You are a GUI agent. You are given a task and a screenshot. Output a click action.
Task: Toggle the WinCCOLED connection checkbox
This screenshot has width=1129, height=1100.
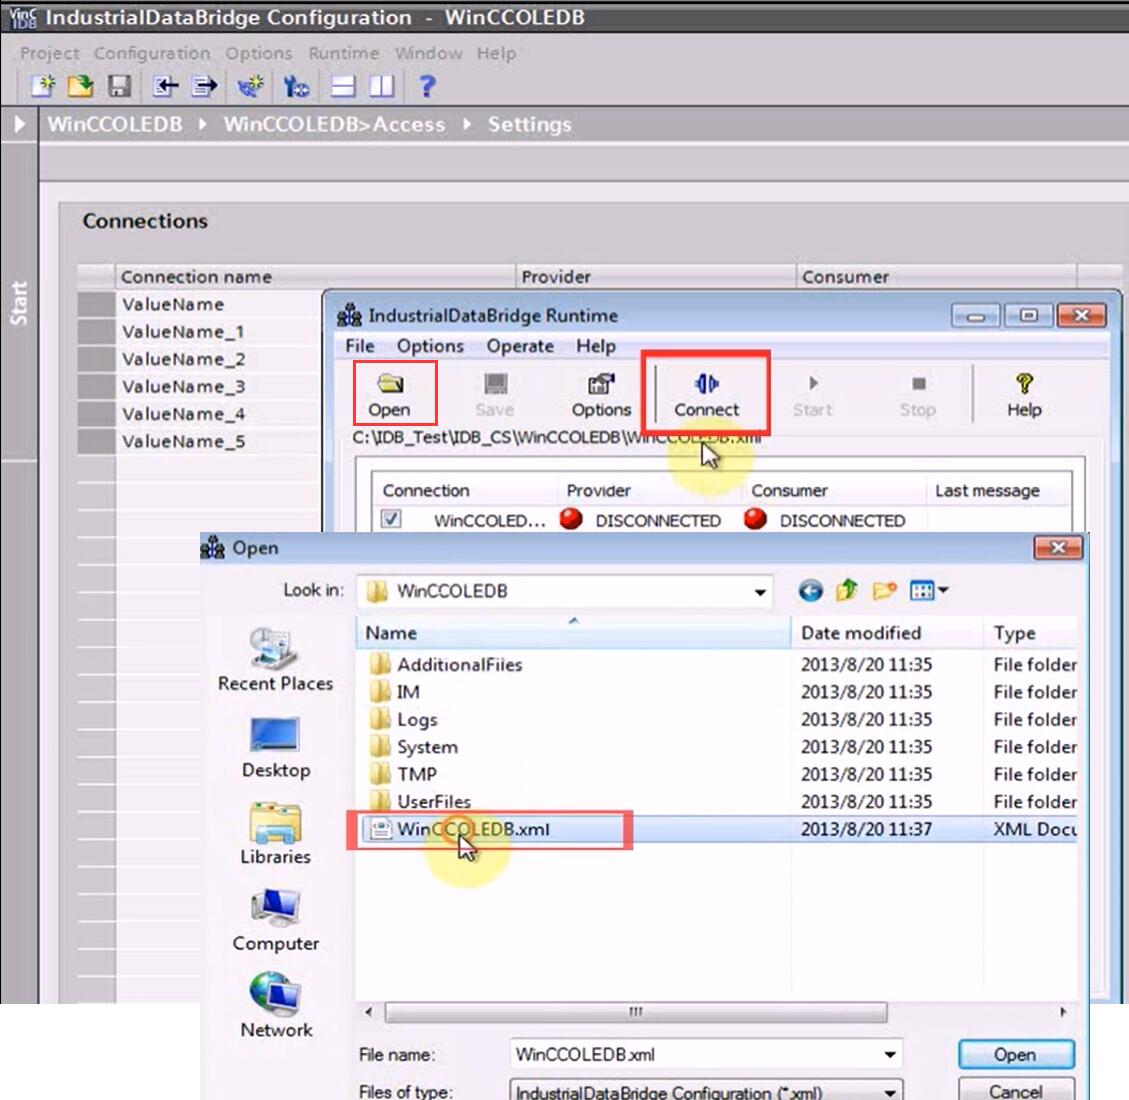pos(391,519)
